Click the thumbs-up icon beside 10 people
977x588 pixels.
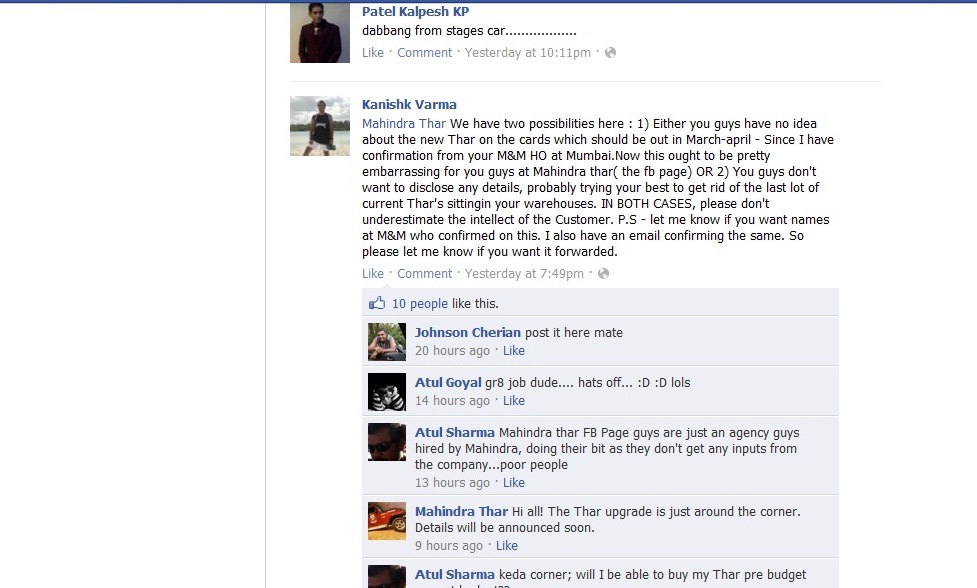coord(377,303)
